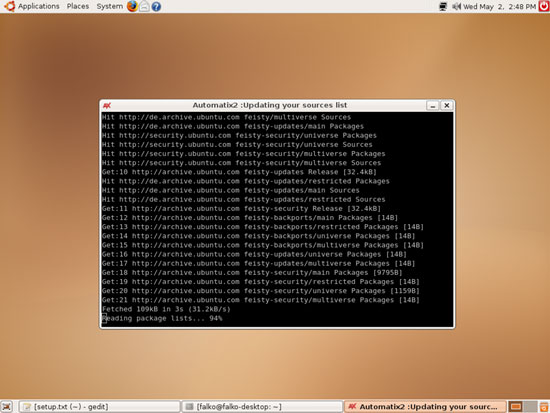
Task: Launch the Firefox web browser icon
Action: coord(132,6)
